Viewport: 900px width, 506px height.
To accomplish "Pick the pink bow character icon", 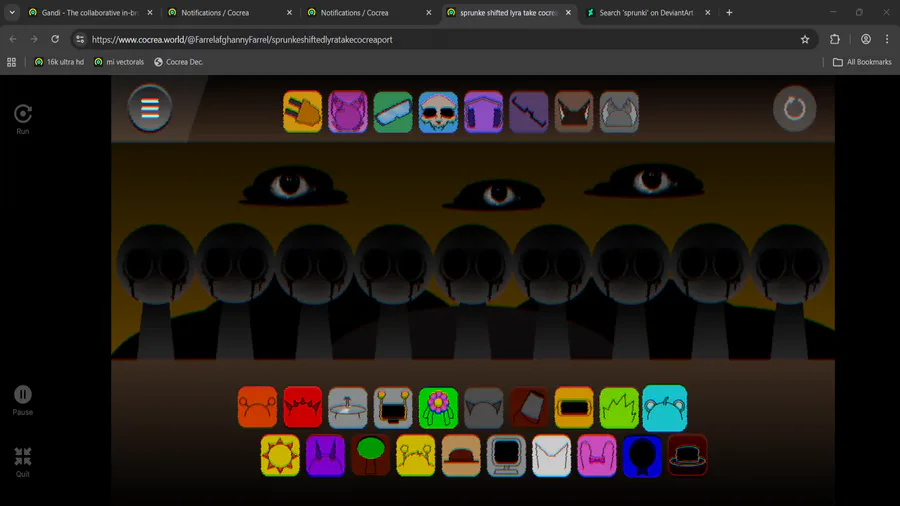I will (x=597, y=456).
